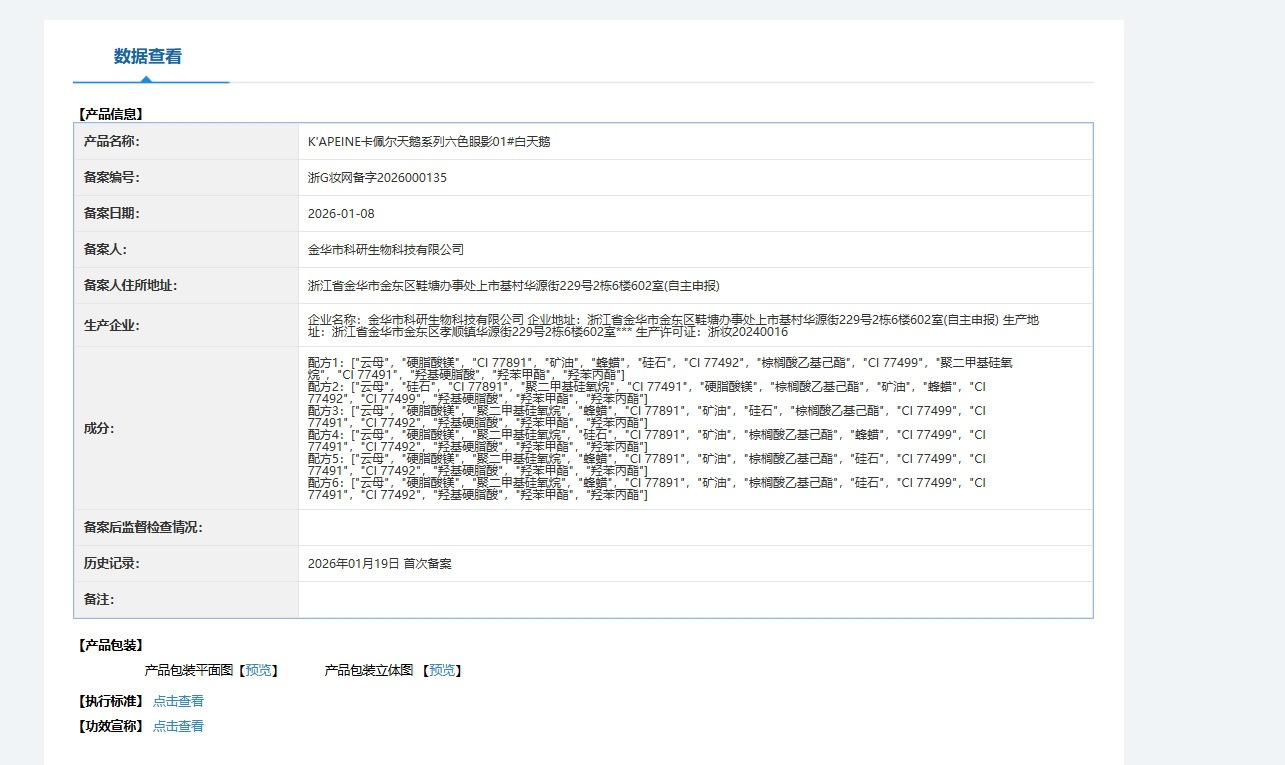Click the 配方6 ingredients line
Viewport: 1285px width, 765px height.
coord(647,488)
